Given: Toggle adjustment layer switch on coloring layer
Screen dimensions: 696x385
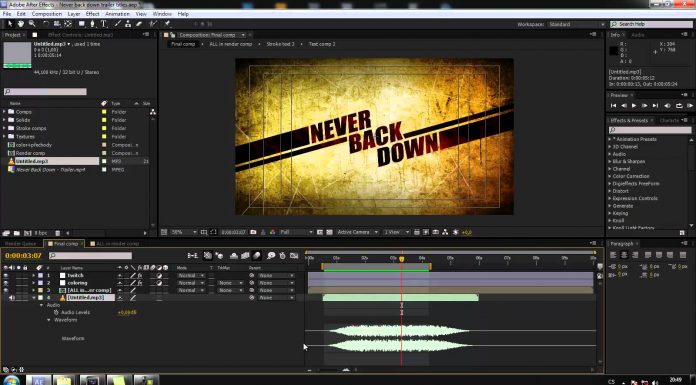Looking at the screenshot, I should pyautogui.click(x=159, y=283).
